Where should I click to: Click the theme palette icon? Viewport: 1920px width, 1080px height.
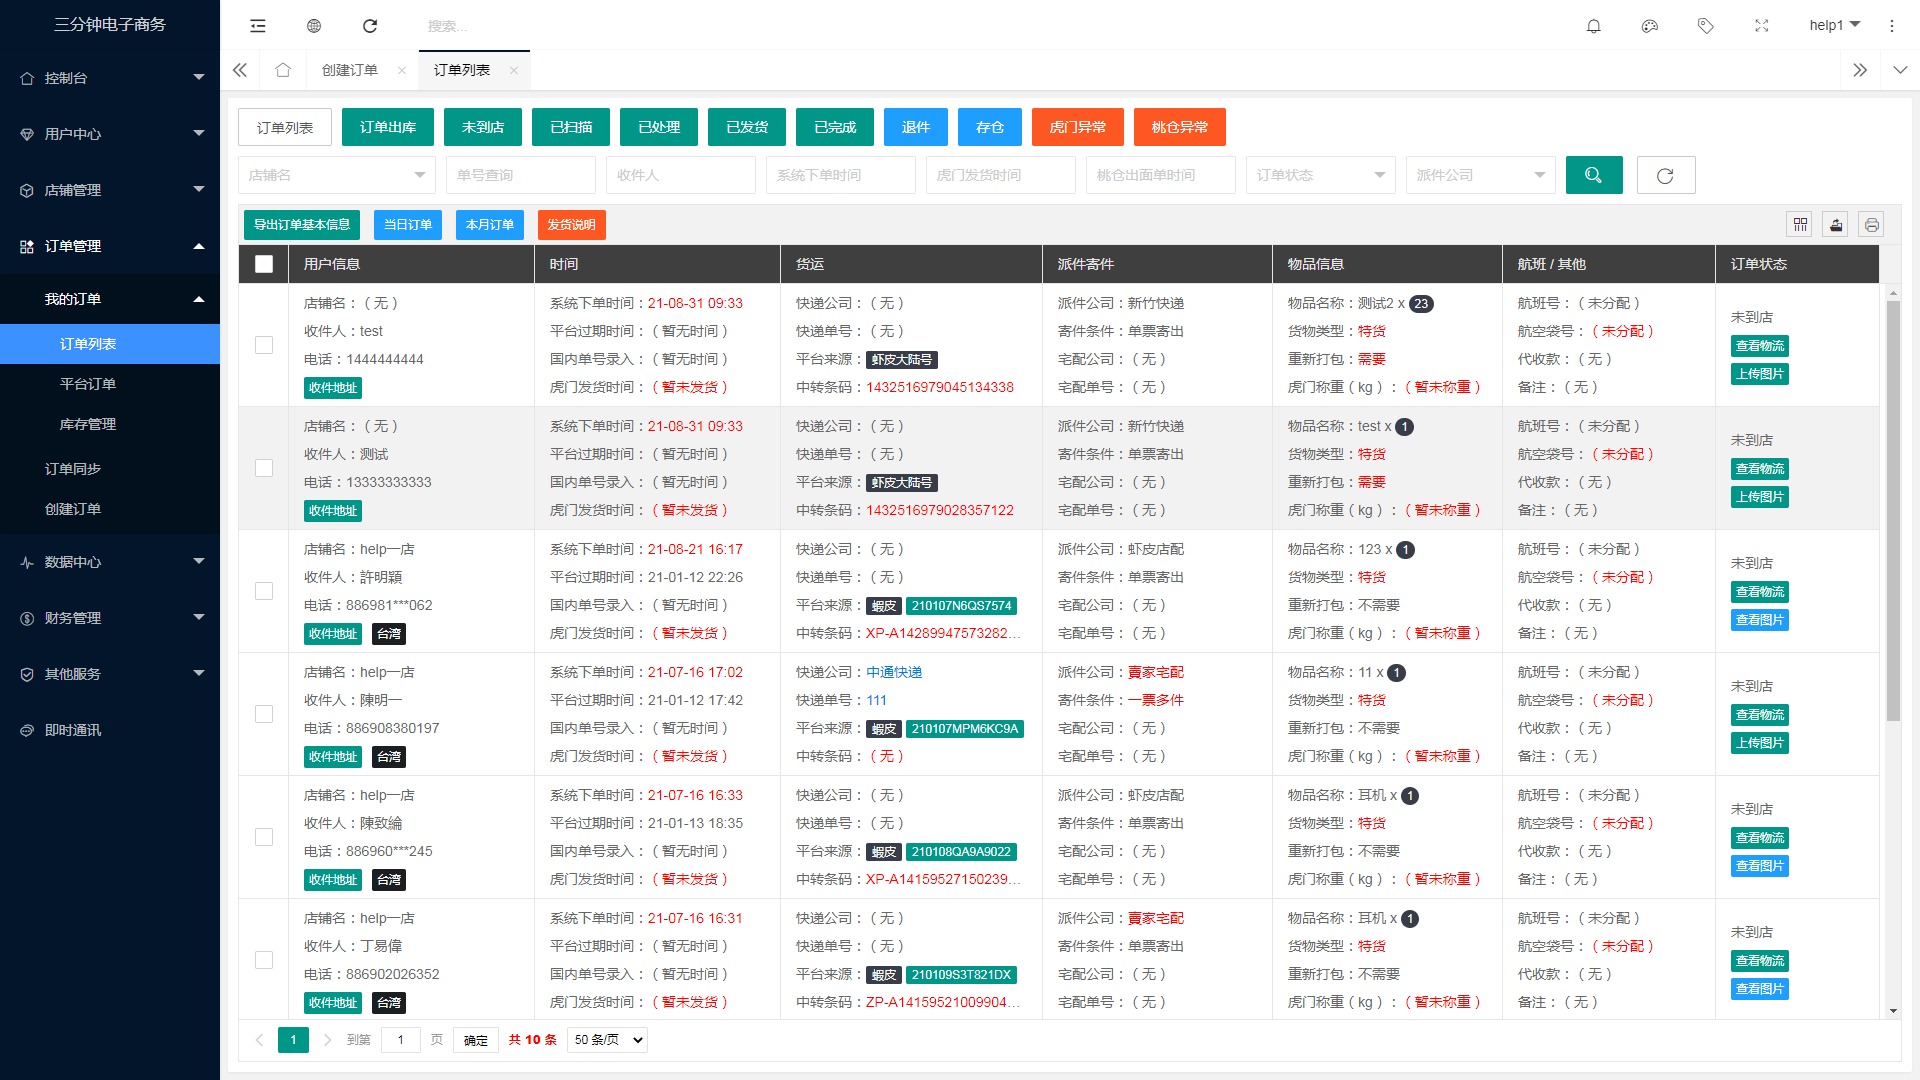tap(1650, 26)
